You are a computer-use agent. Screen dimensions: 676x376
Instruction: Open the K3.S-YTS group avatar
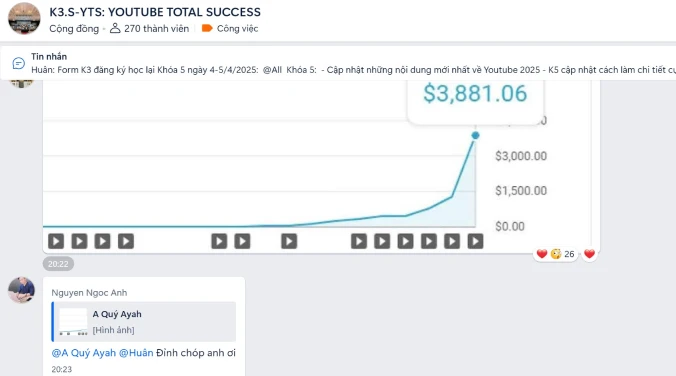(24, 19)
